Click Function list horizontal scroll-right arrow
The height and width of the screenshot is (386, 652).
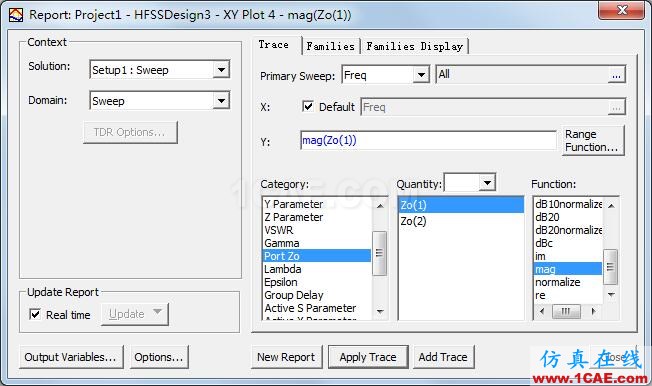(593, 311)
